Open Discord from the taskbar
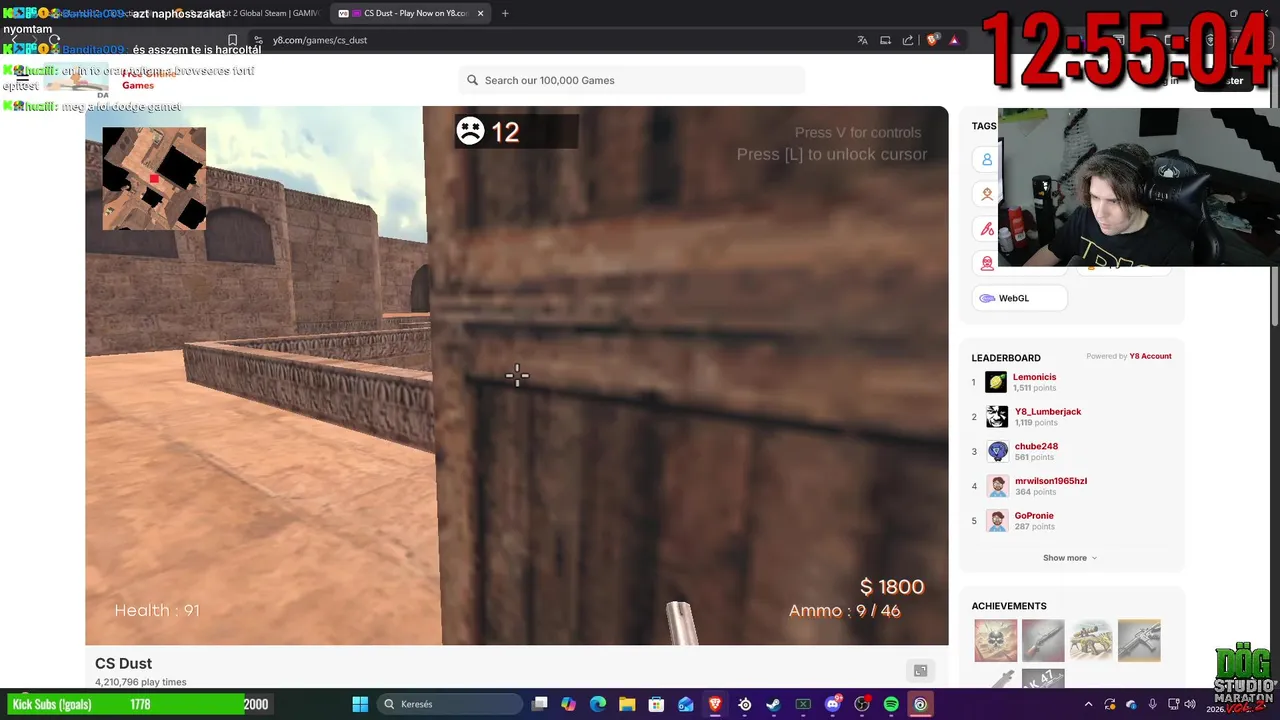This screenshot has height=720, width=1280. point(833,704)
